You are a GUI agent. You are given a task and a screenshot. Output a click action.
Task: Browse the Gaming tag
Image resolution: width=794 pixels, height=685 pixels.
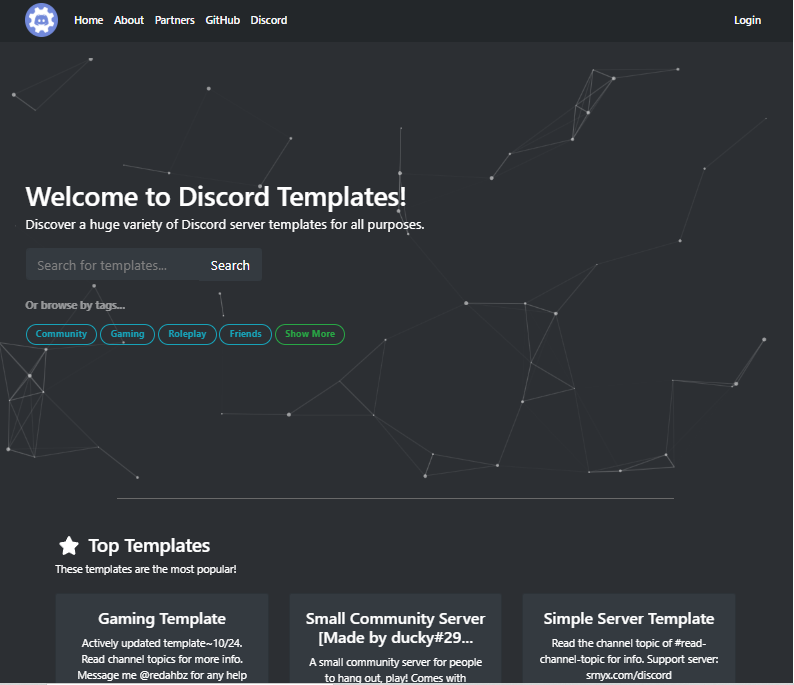point(128,334)
